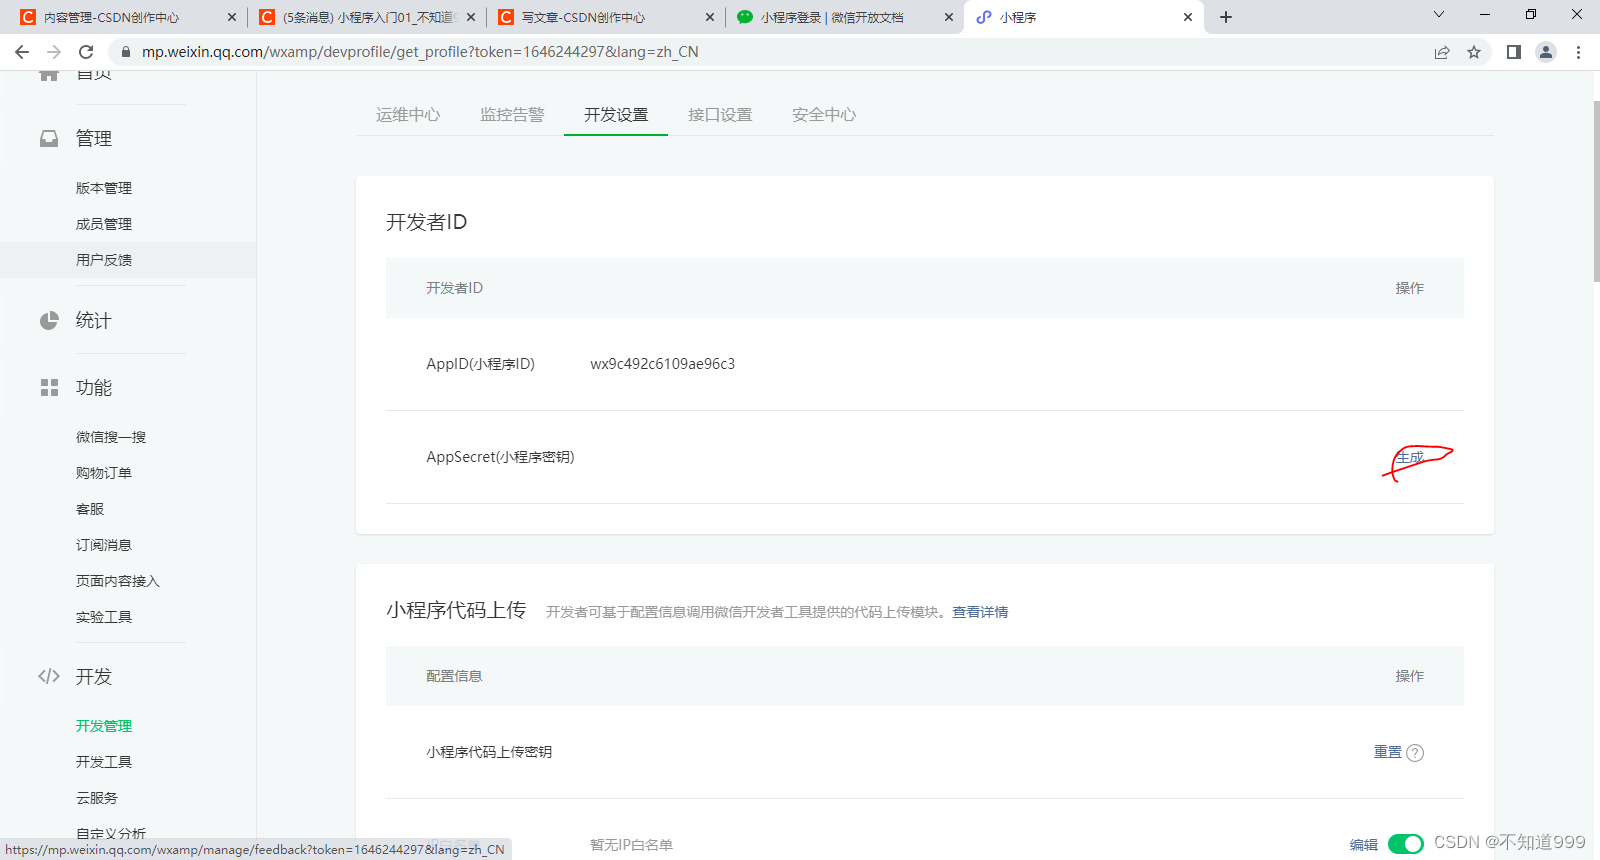The image size is (1600, 860).
Task: Open the browser side panel icon
Action: click(x=1514, y=52)
